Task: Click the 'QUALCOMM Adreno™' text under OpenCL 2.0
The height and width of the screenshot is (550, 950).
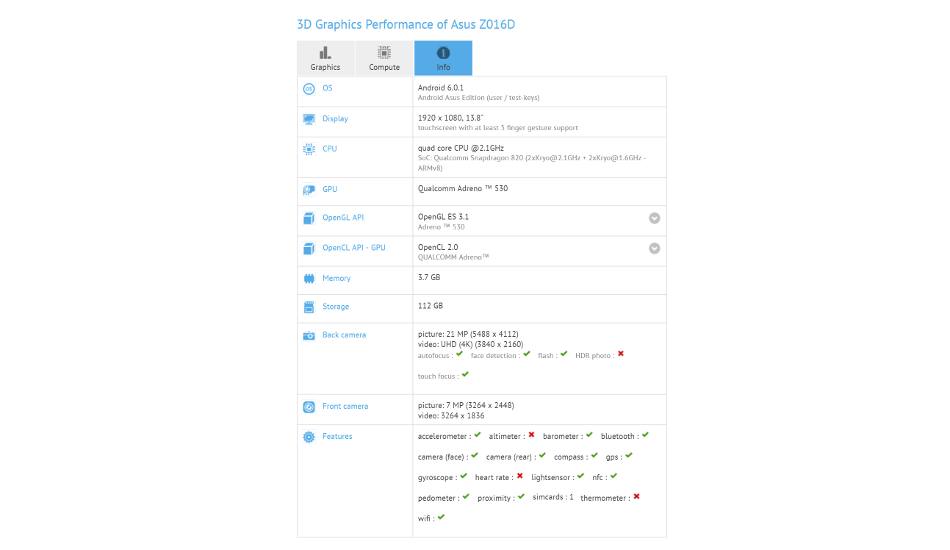Action: 453,257
